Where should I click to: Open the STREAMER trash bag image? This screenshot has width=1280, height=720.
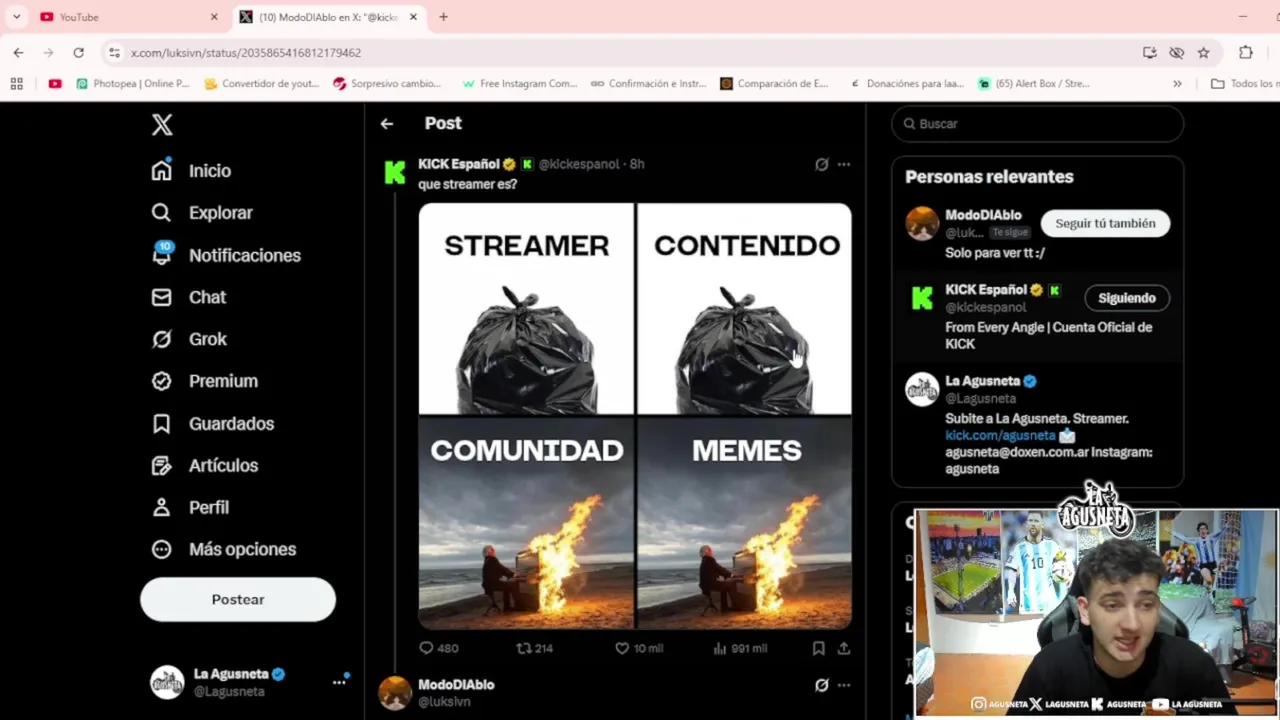[x=526, y=309]
